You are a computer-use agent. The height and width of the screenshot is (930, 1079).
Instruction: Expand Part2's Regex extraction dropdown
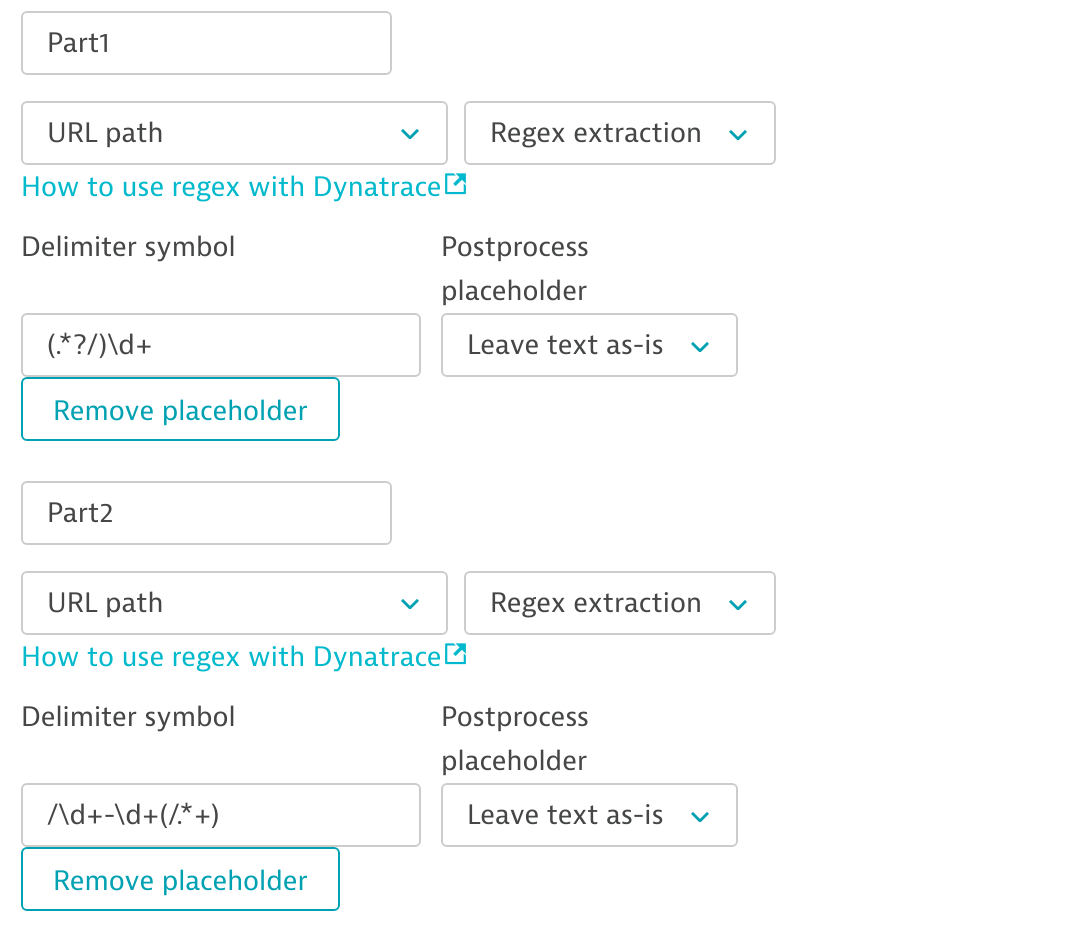point(619,603)
